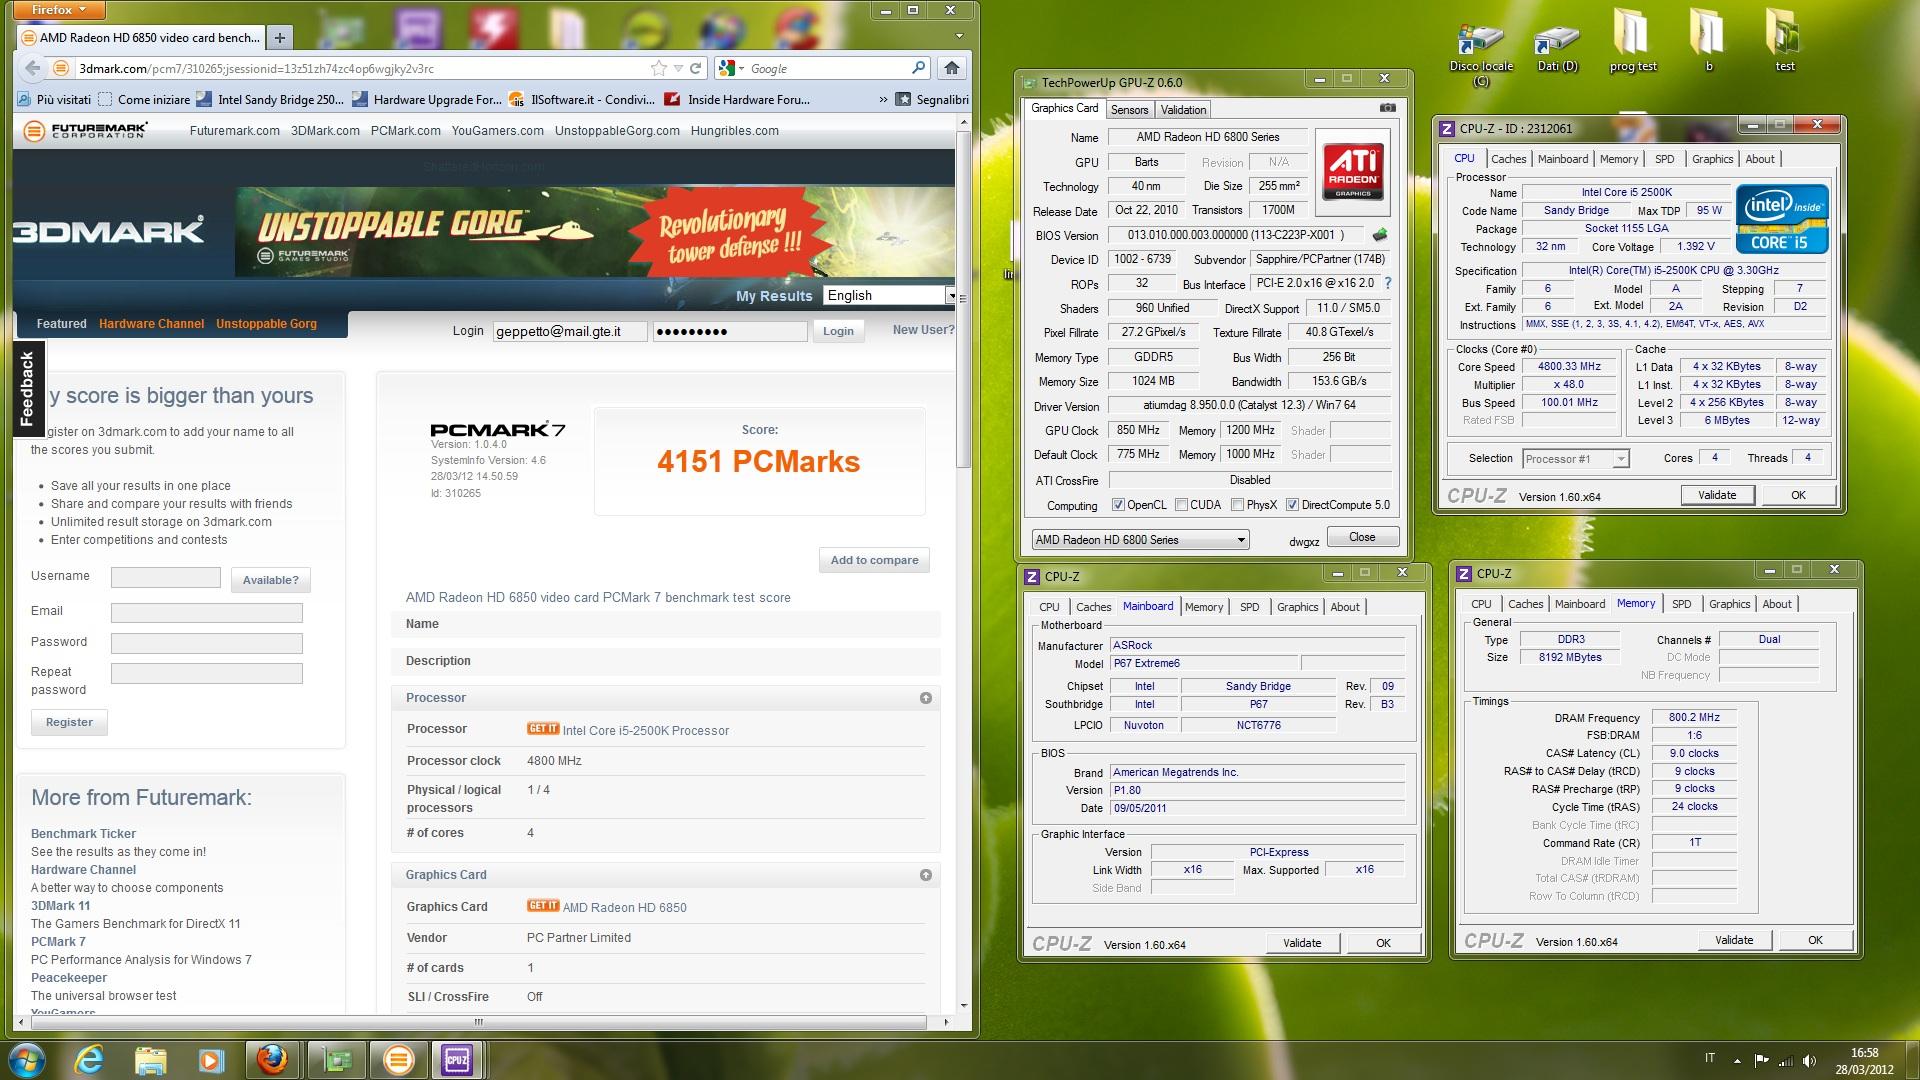Viewport: 1920px width, 1080px height.
Task: Take a GPU-Z screenshot with camera icon
Action: point(1387,108)
